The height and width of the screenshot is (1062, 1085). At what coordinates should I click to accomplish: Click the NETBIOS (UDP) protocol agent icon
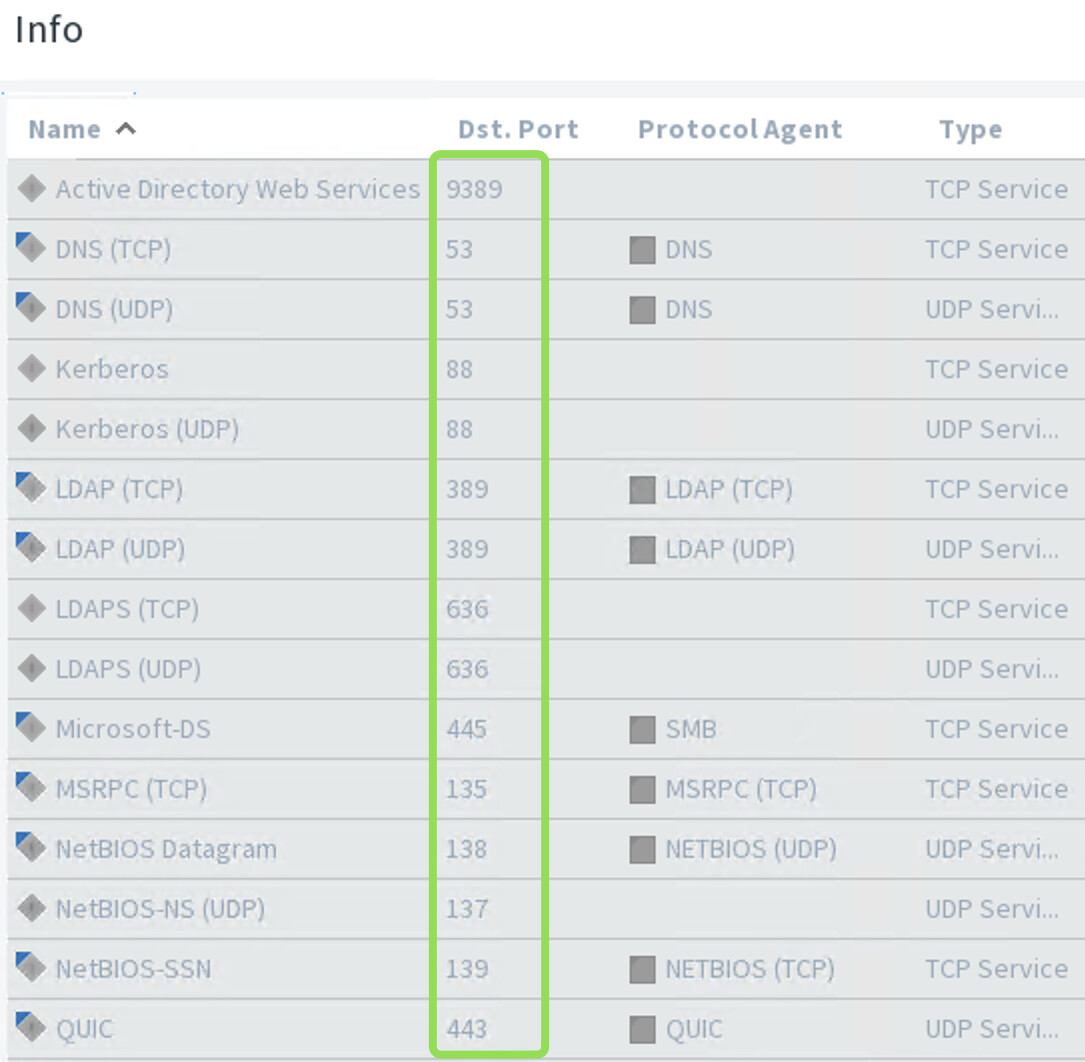[x=642, y=850]
